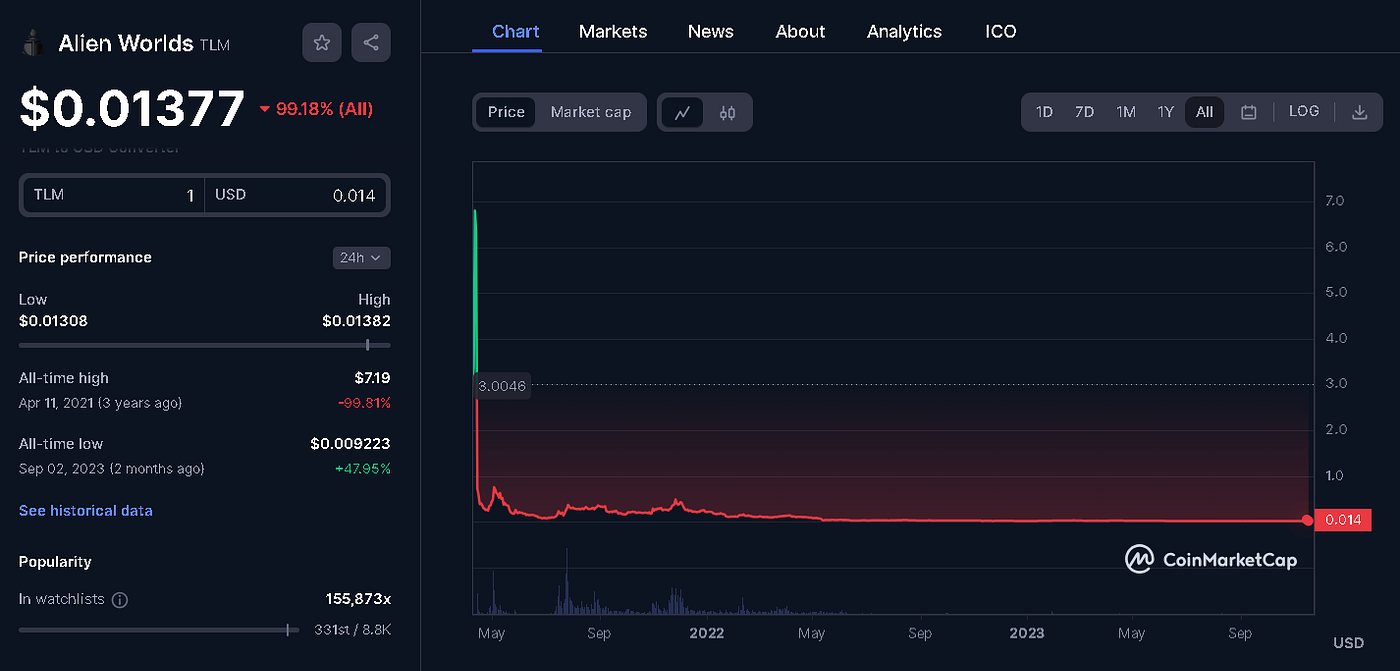Set chart range to 1D
This screenshot has height=671, width=1400.
coord(1044,112)
